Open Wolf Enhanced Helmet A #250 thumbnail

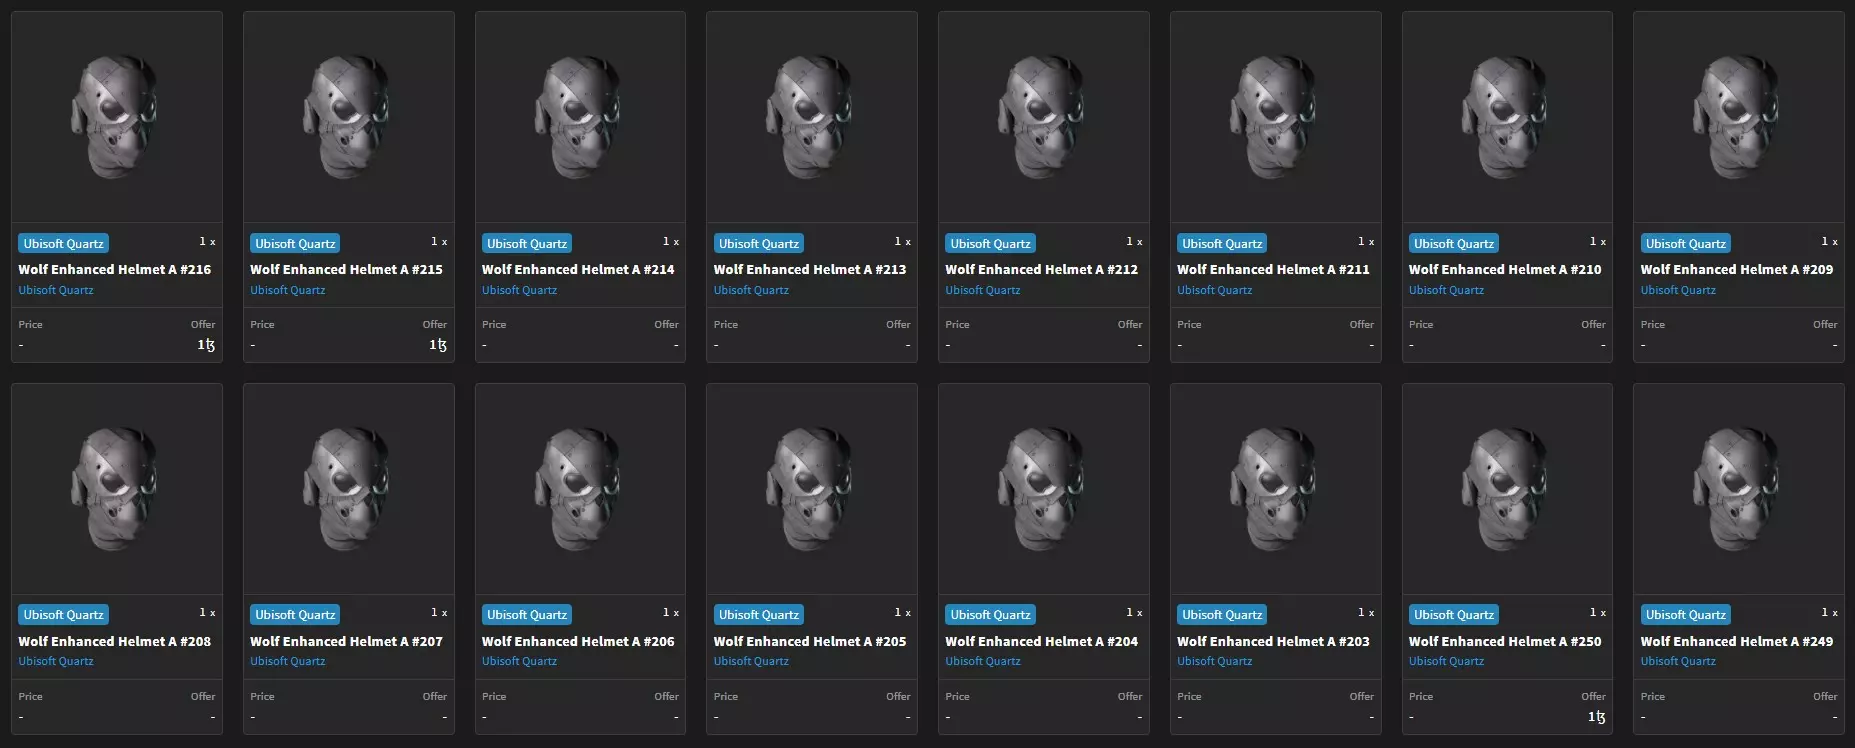(1507, 489)
